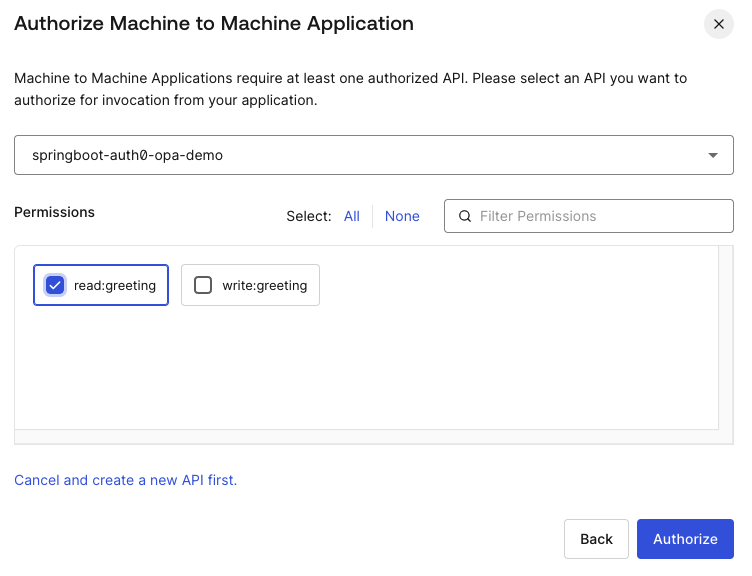
Task: Click the dialog title heading text
Action: [x=214, y=24]
